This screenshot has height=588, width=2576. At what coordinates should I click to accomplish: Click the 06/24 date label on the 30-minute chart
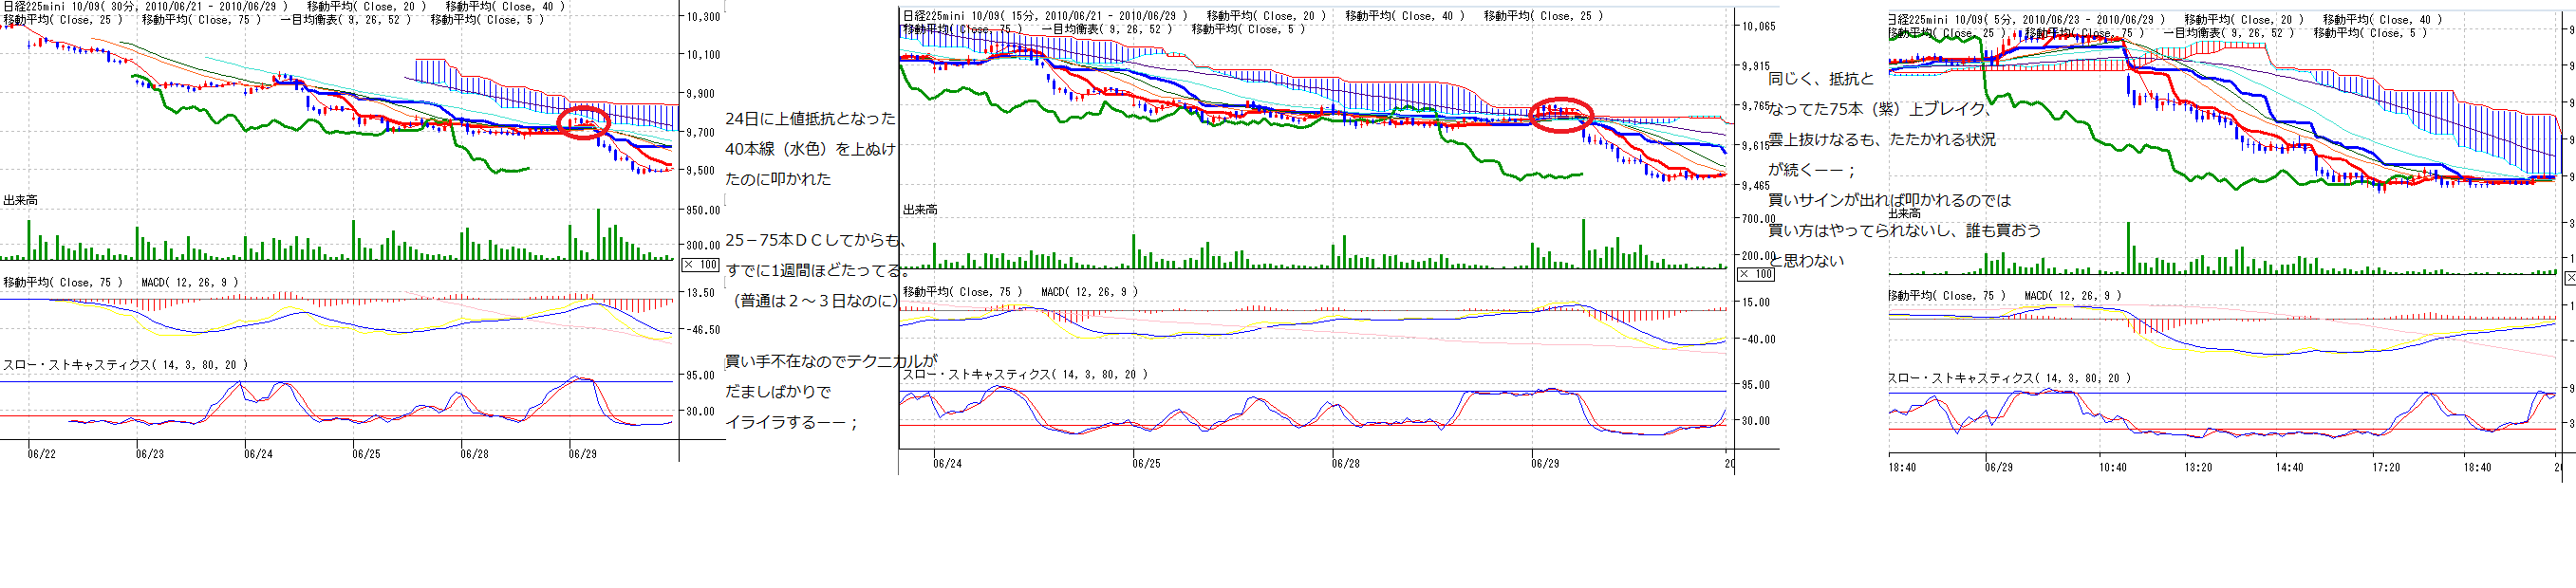(x=258, y=454)
